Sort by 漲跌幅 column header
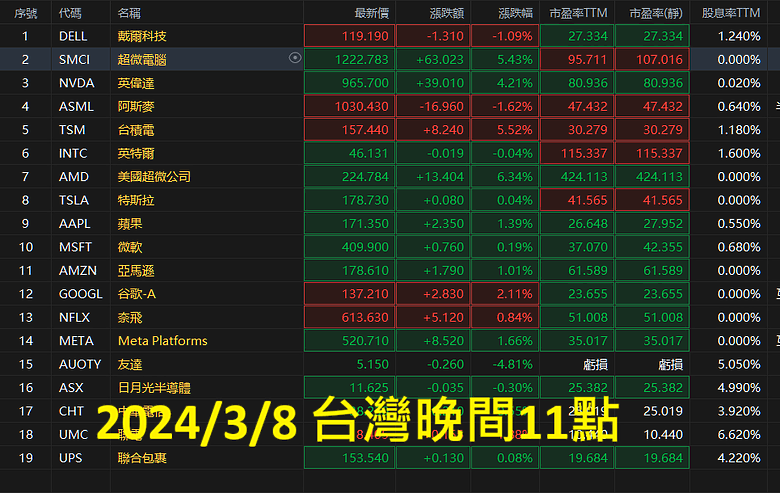This screenshot has width=780, height=493. click(x=515, y=13)
